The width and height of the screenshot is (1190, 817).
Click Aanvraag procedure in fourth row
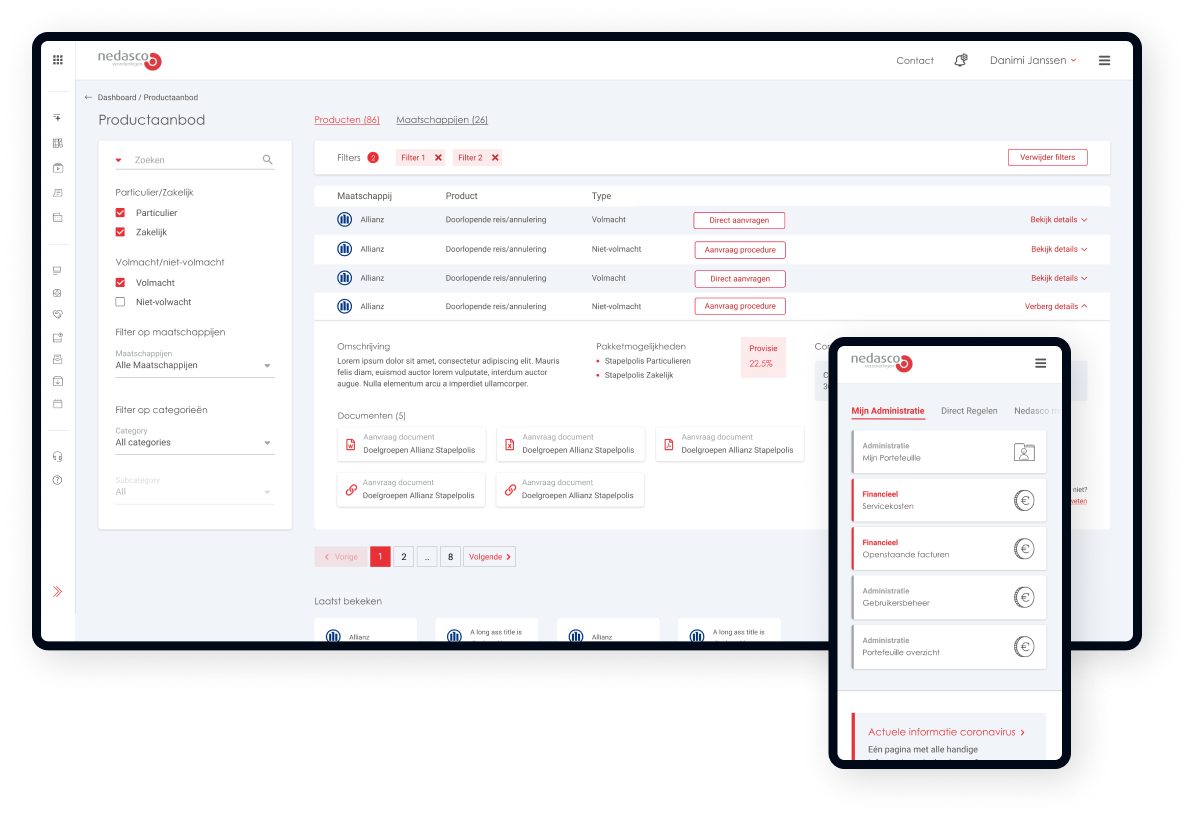(x=740, y=306)
